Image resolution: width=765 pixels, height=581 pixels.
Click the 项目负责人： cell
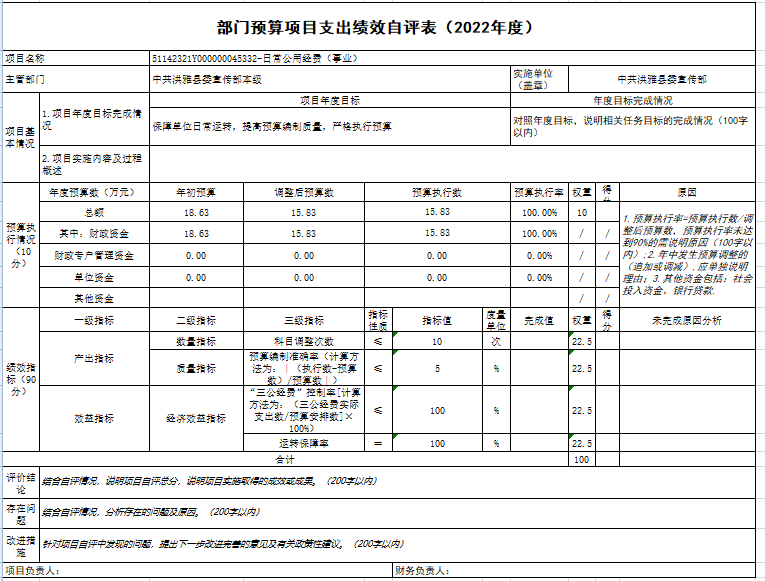click(x=198, y=570)
